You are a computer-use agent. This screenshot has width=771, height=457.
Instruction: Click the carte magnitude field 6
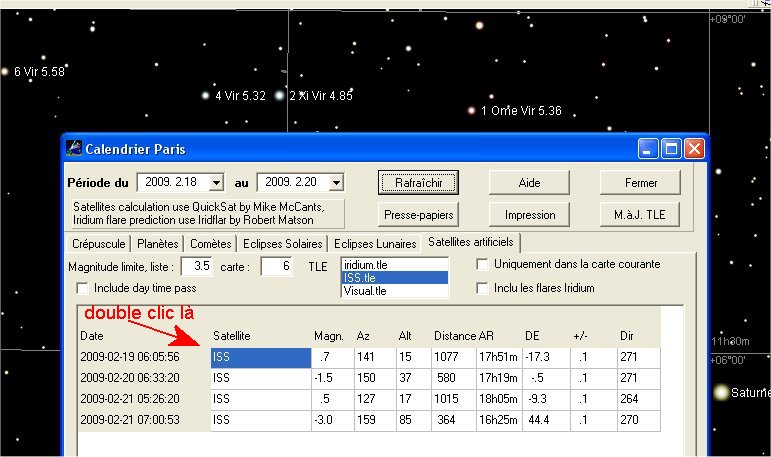pos(276,267)
